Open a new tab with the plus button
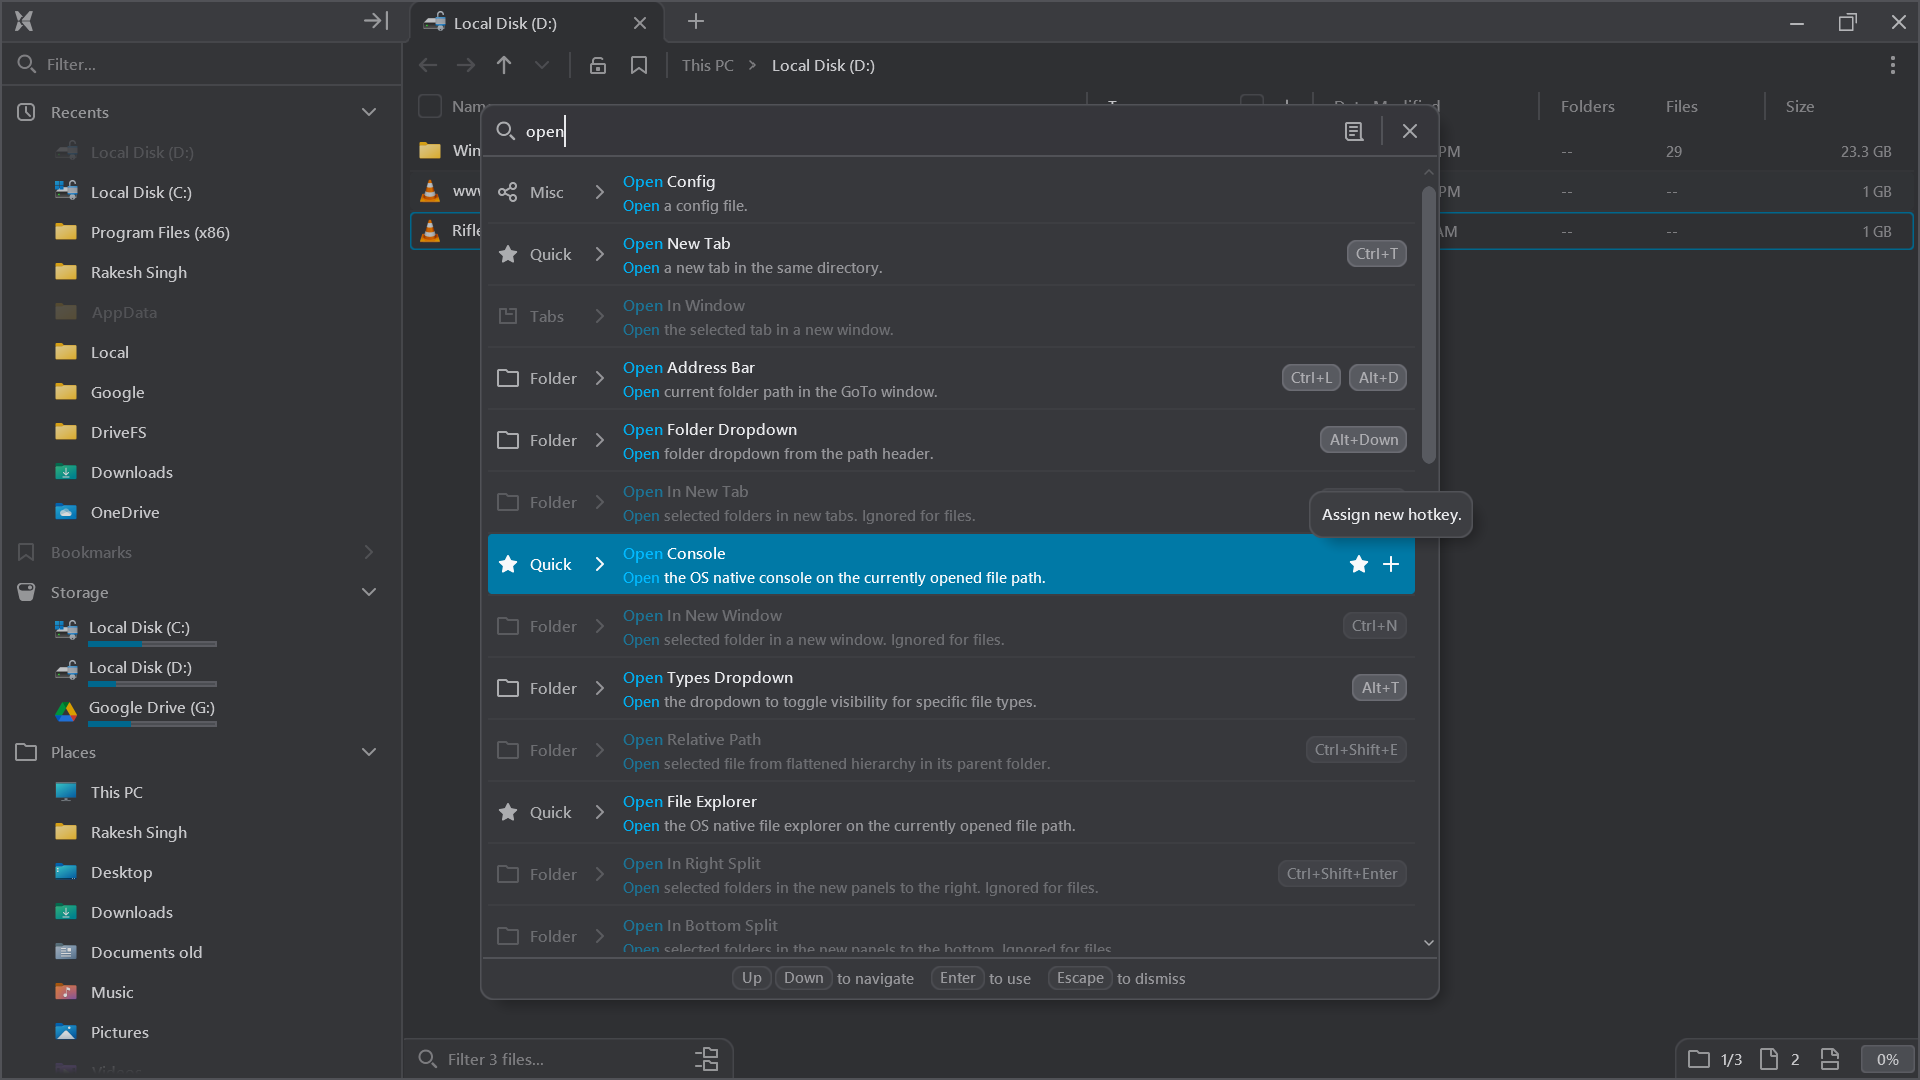 tap(696, 21)
